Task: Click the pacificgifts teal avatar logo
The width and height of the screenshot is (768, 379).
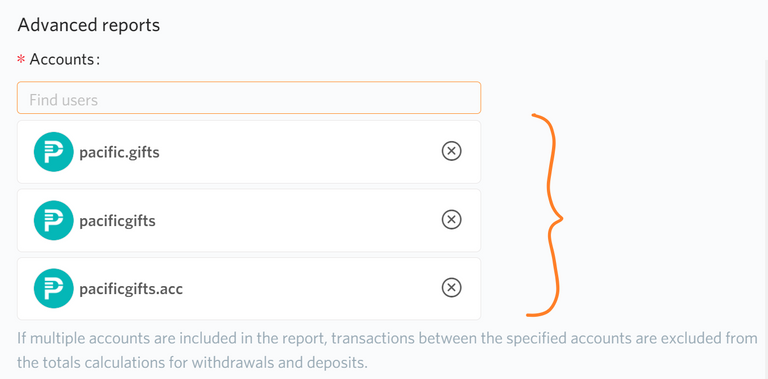Action: 53,220
